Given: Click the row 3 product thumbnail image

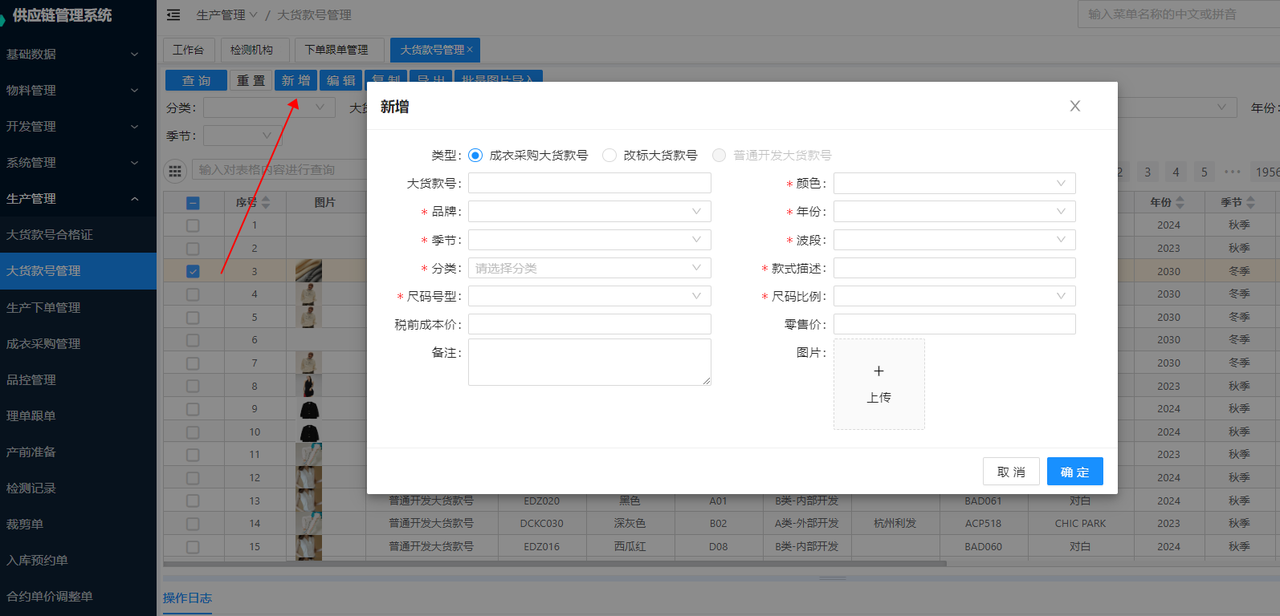Looking at the screenshot, I should [x=309, y=271].
